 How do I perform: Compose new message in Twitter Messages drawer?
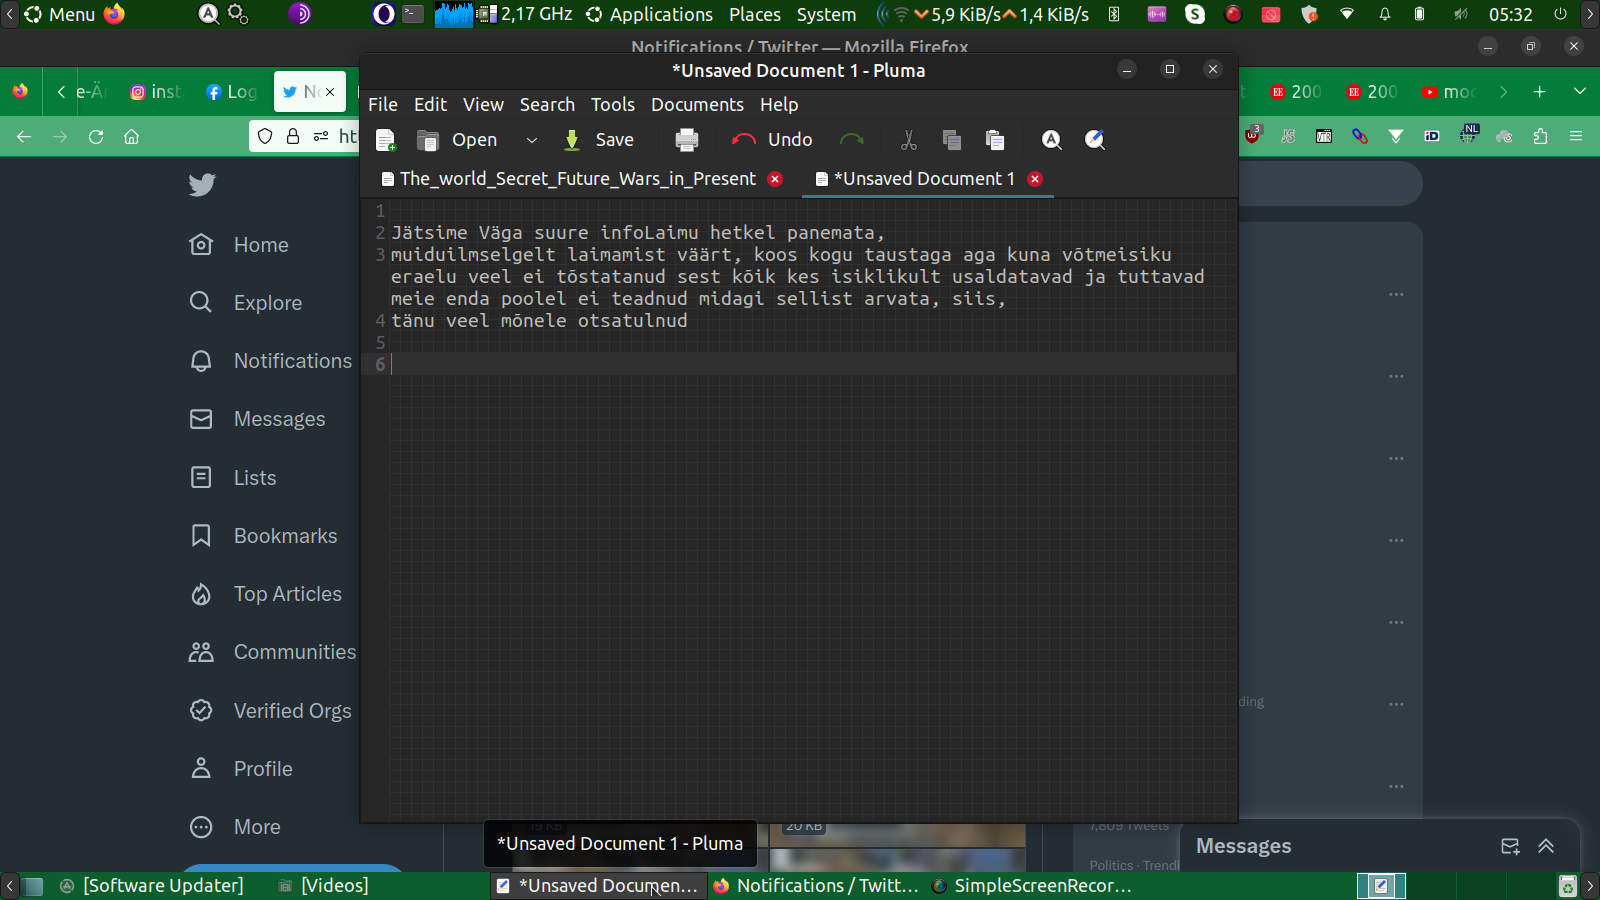(x=1510, y=847)
